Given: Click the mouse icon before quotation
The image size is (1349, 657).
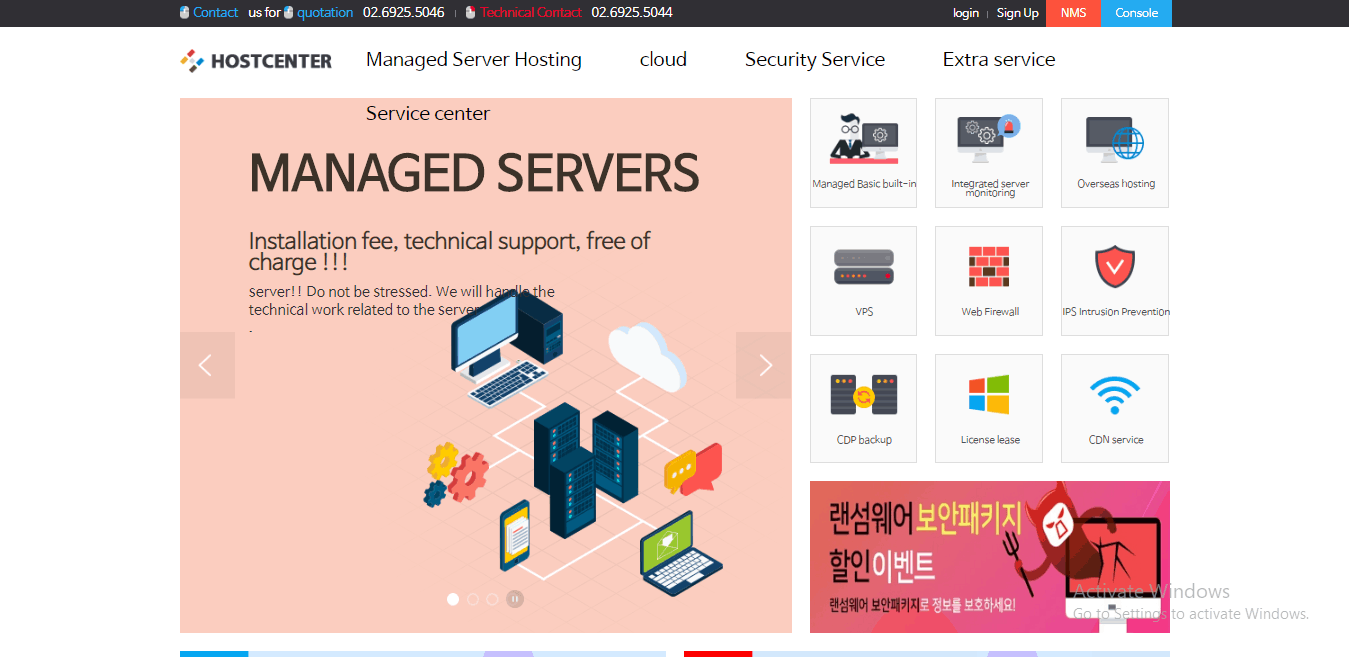Looking at the screenshot, I should [289, 13].
